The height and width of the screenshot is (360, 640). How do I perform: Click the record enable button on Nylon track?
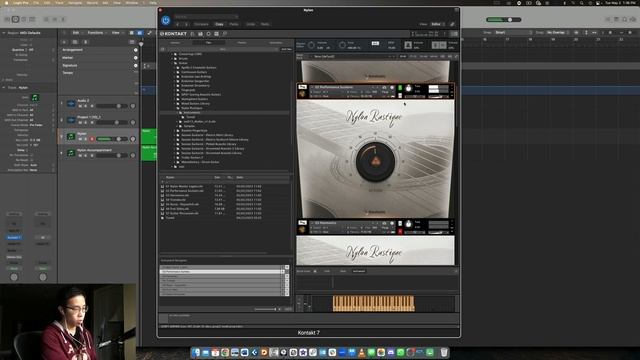tap(92, 139)
